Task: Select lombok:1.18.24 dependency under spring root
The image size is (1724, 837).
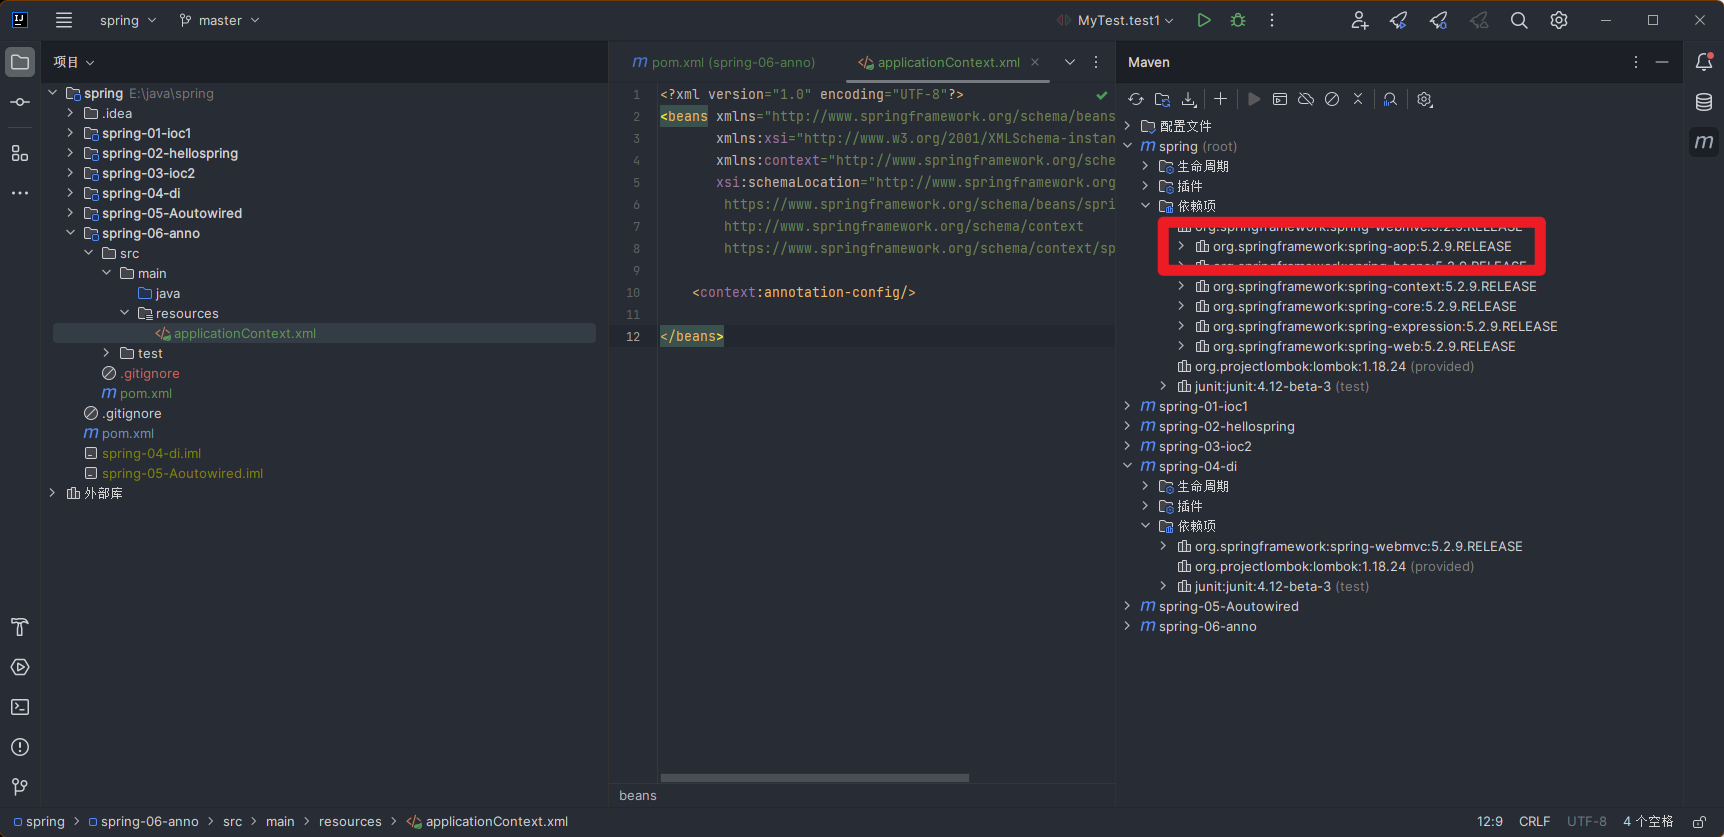Action: pos(1324,366)
